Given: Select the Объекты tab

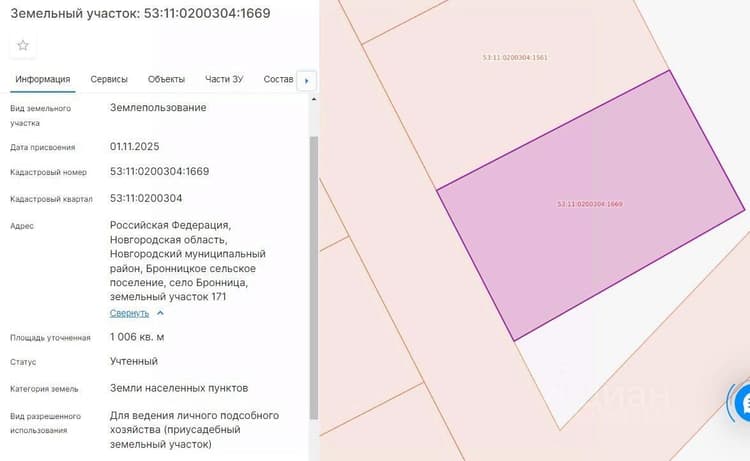Looking at the screenshot, I should [x=166, y=79].
